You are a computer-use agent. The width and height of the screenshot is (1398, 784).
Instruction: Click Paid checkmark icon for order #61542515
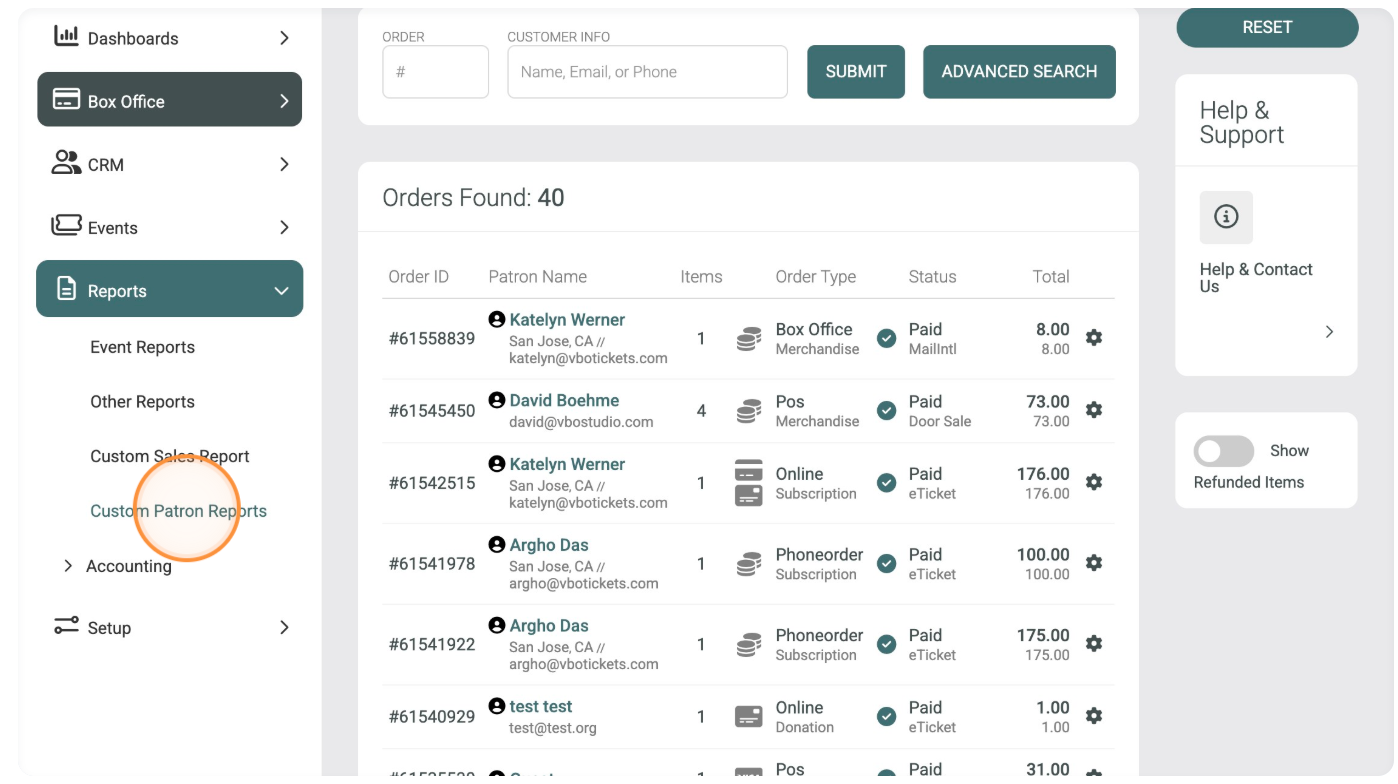886,483
